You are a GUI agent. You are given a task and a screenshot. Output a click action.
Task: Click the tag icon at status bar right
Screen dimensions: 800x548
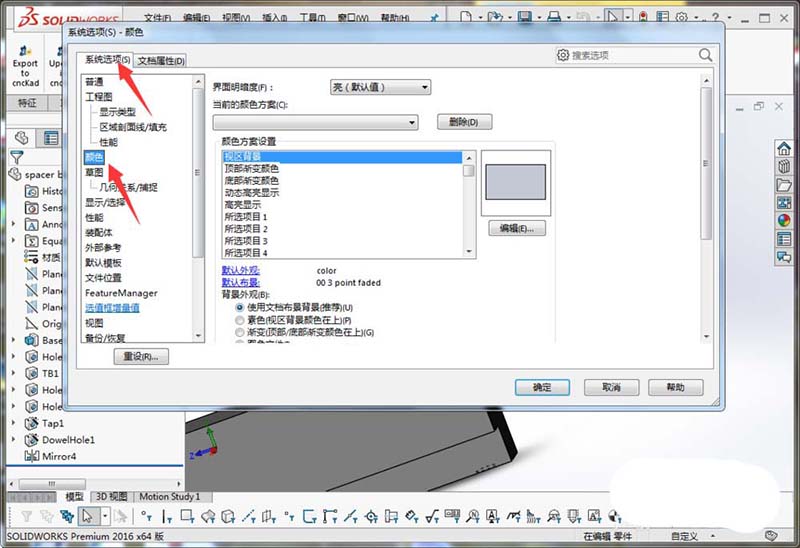pyautogui.click(x=771, y=536)
